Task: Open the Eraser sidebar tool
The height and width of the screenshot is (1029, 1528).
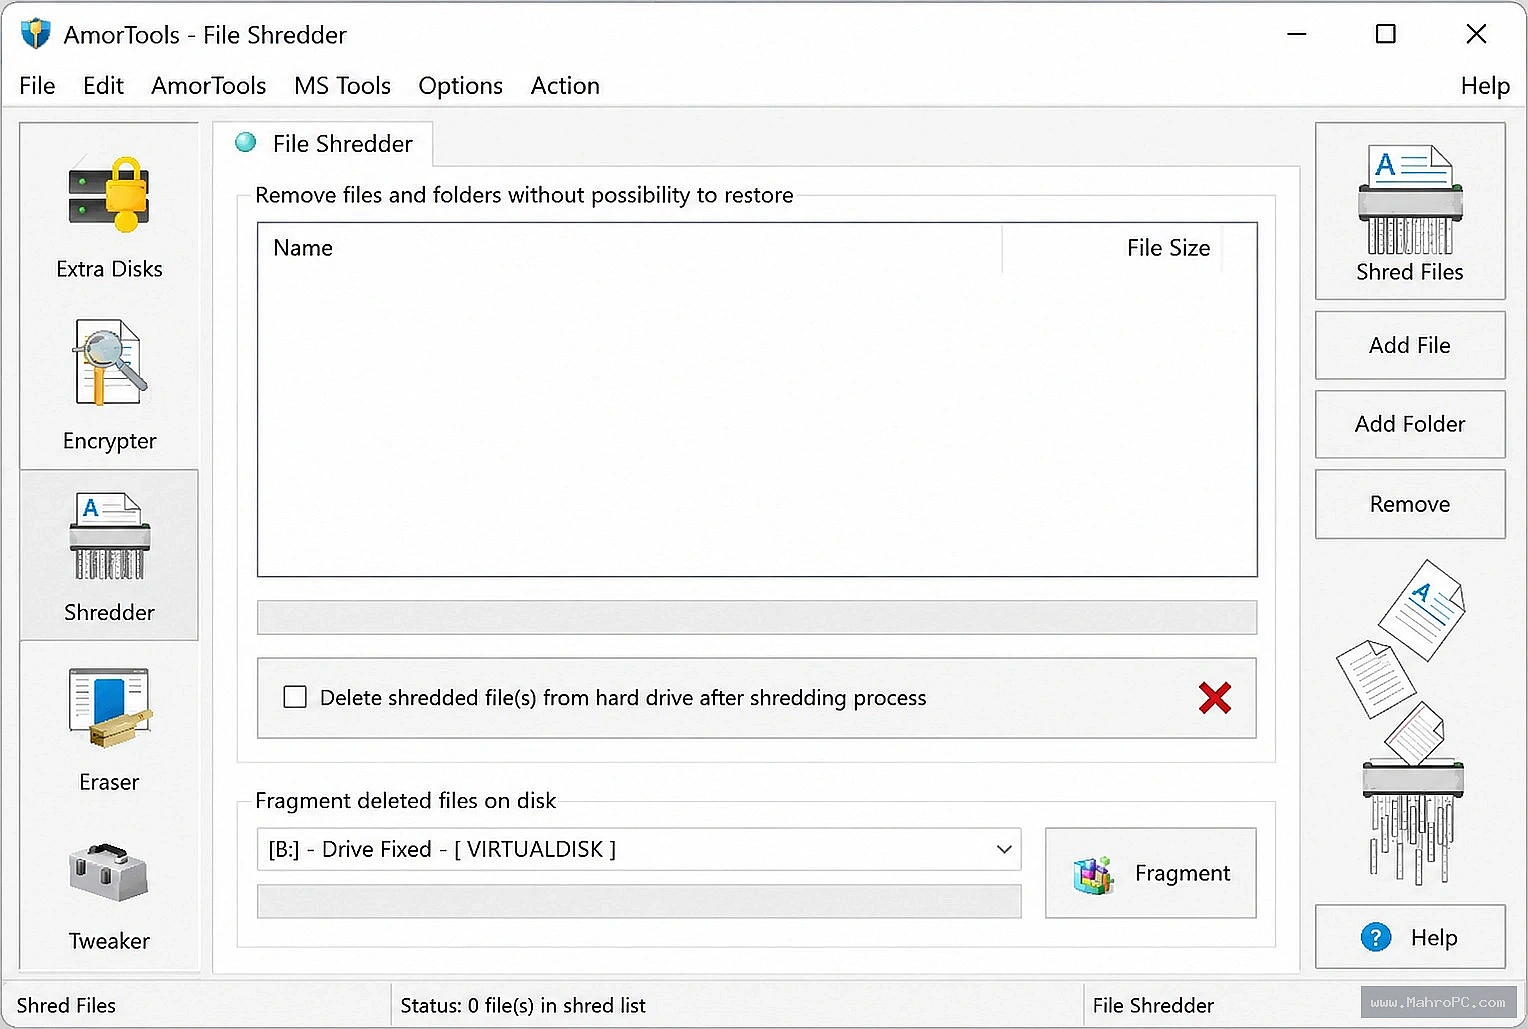Action: pyautogui.click(x=109, y=728)
